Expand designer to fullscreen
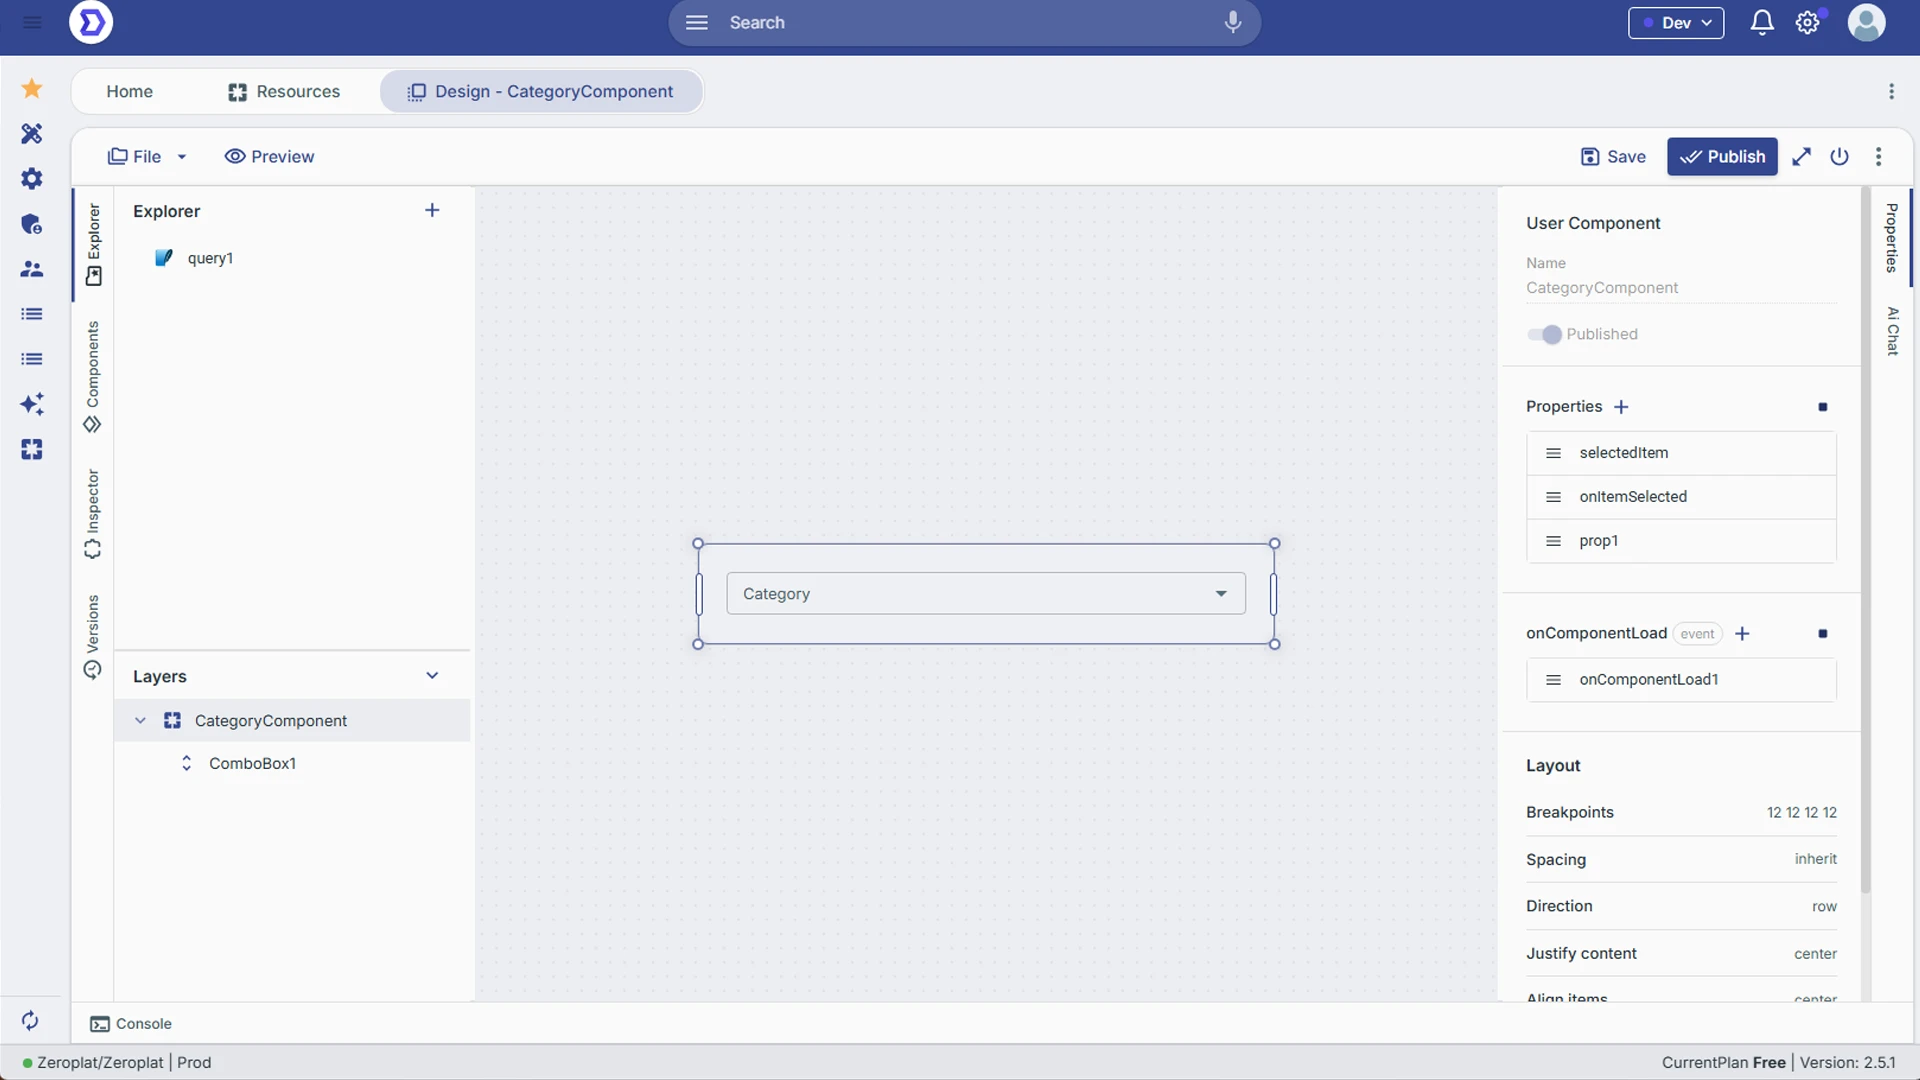The height and width of the screenshot is (1080, 1920). point(1801,156)
